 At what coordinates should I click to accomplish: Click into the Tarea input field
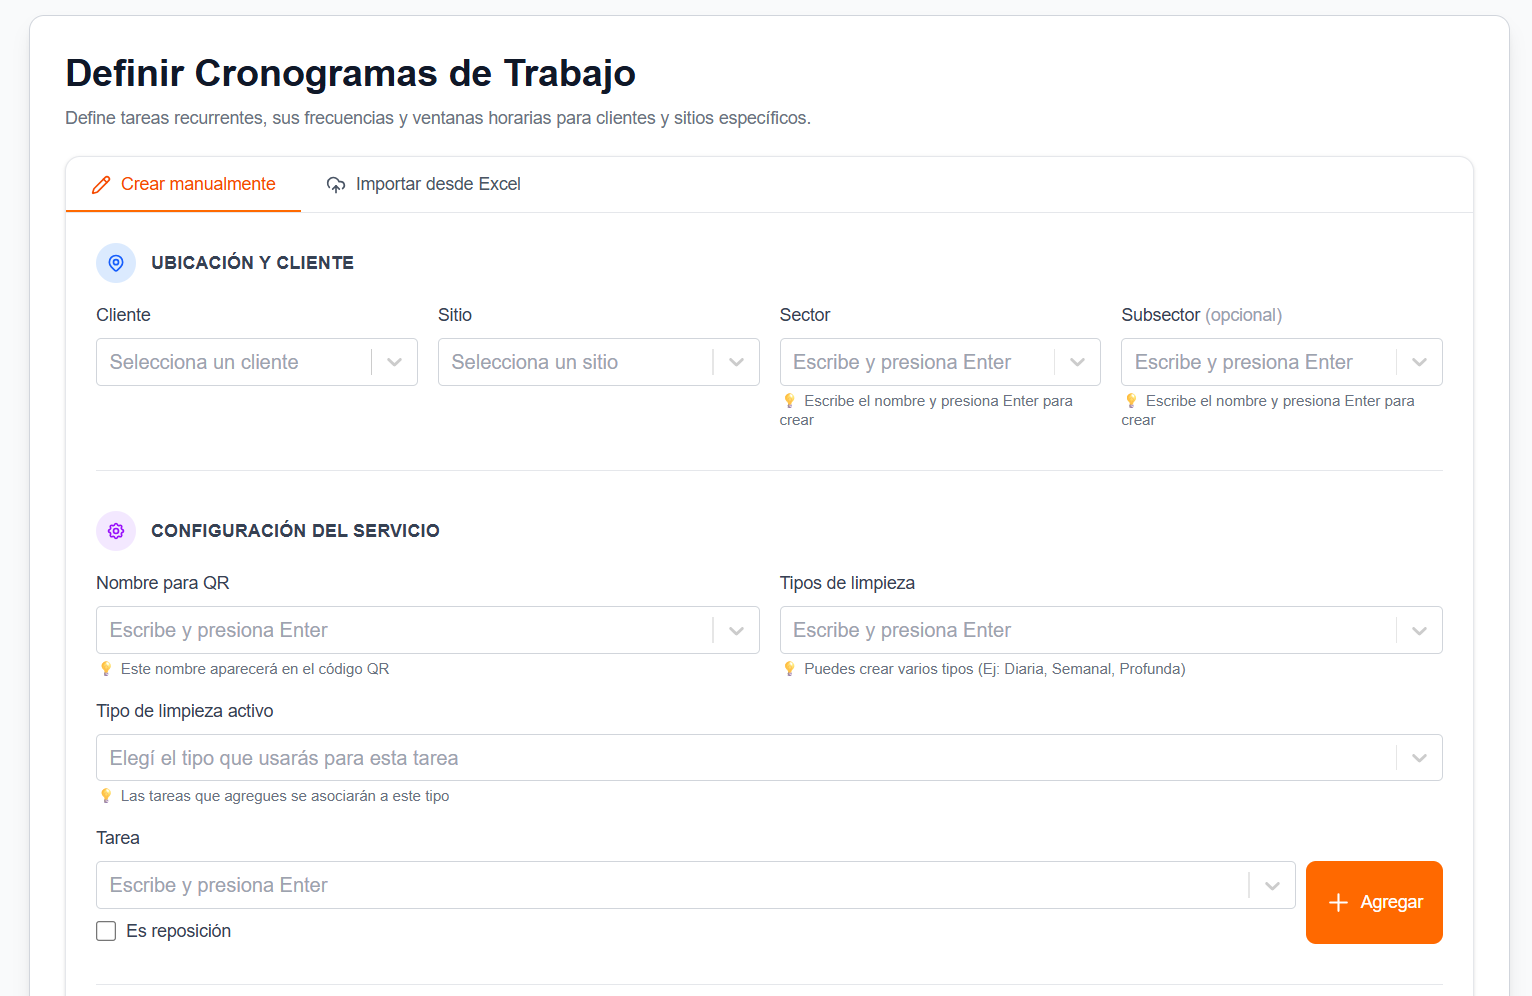[x=695, y=885]
